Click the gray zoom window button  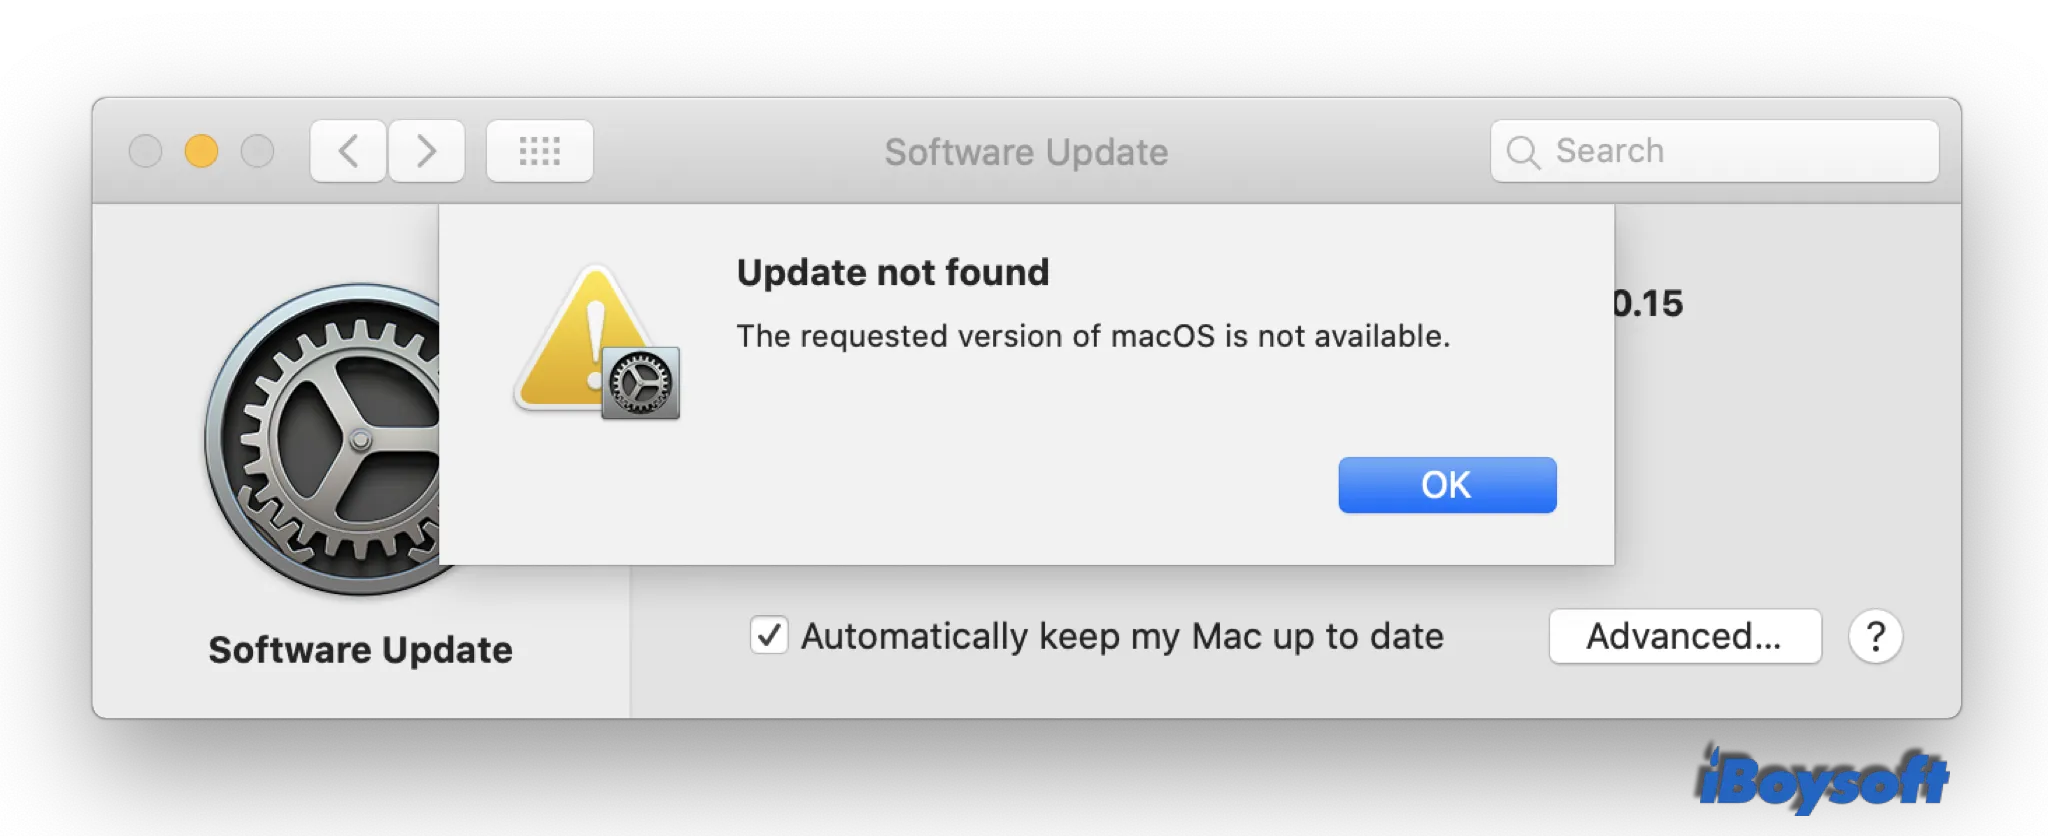coord(257,151)
